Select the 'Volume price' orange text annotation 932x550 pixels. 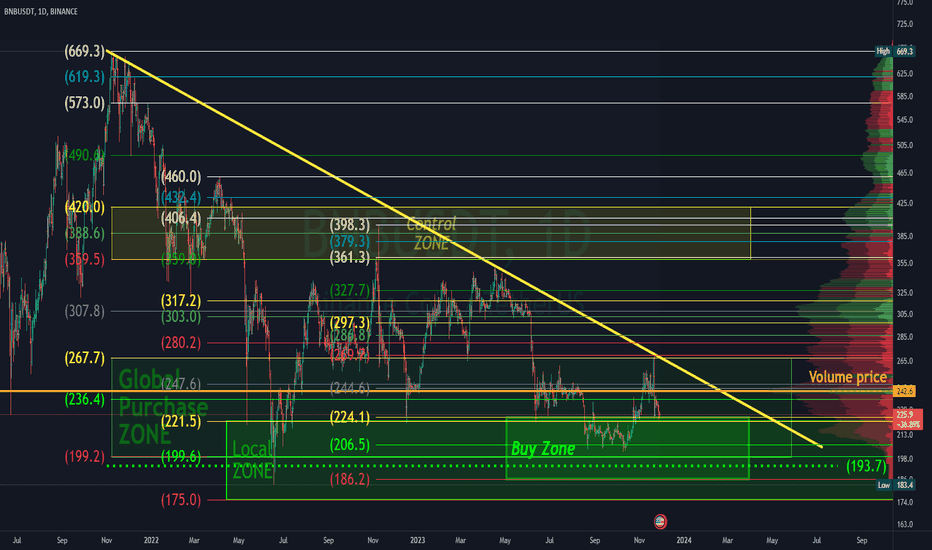[848, 377]
